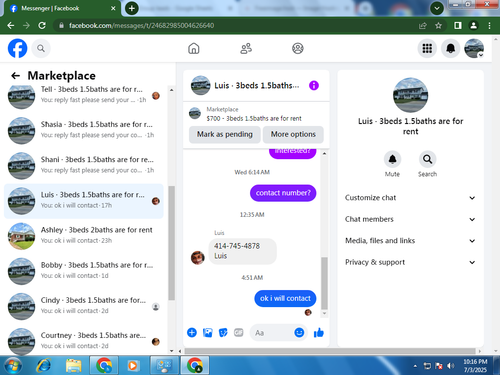
Task: Click the 'contact number?' message bubble
Action: pyautogui.click(x=283, y=193)
